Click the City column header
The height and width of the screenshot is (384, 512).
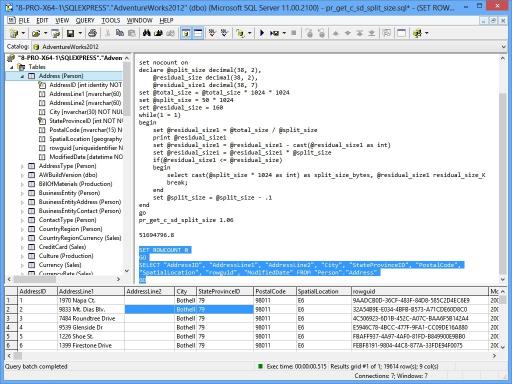point(185,291)
